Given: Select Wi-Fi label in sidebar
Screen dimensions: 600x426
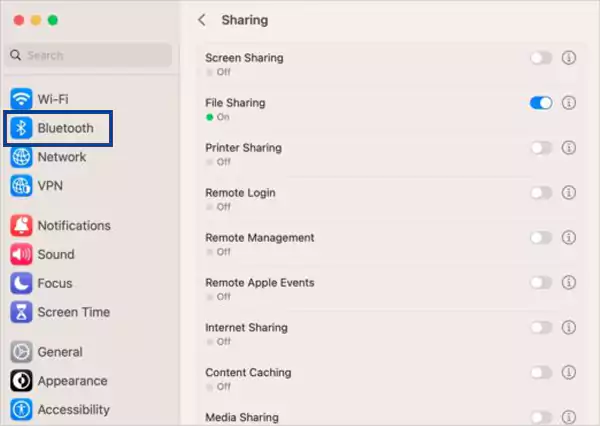Looking at the screenshot, I should point(53,99).
